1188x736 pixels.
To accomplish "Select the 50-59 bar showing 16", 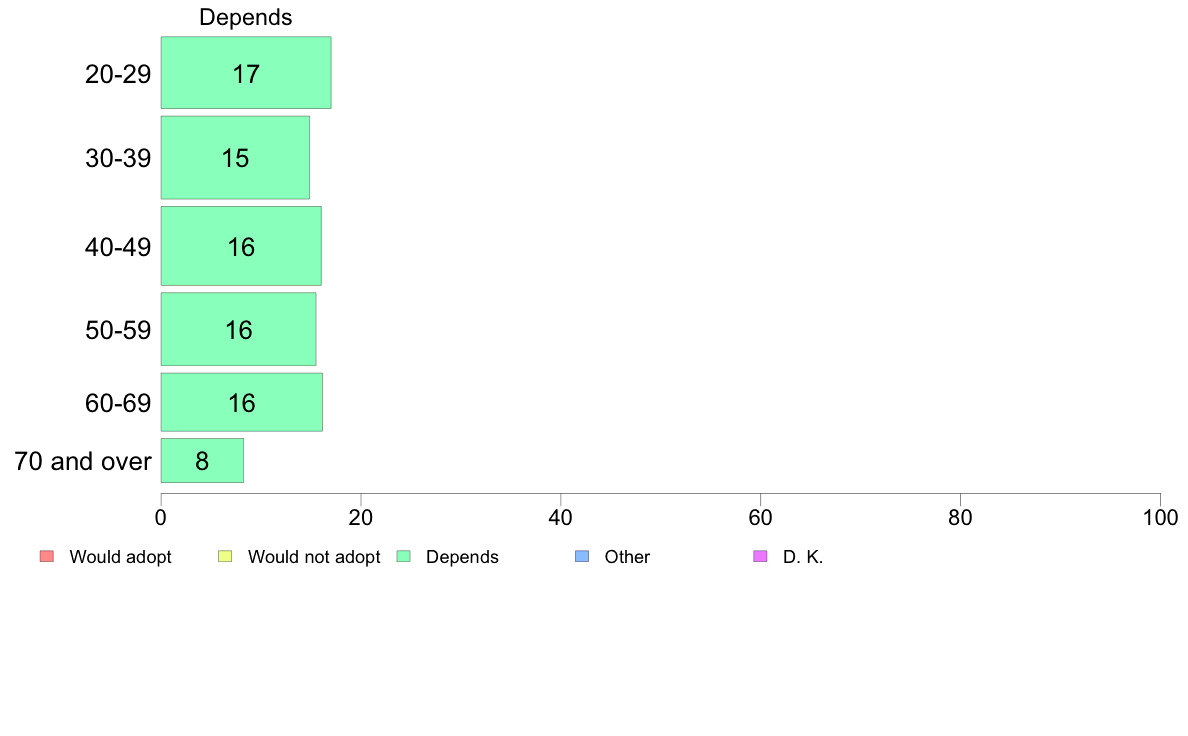I will pyautogui.click(x=238, y=329).
